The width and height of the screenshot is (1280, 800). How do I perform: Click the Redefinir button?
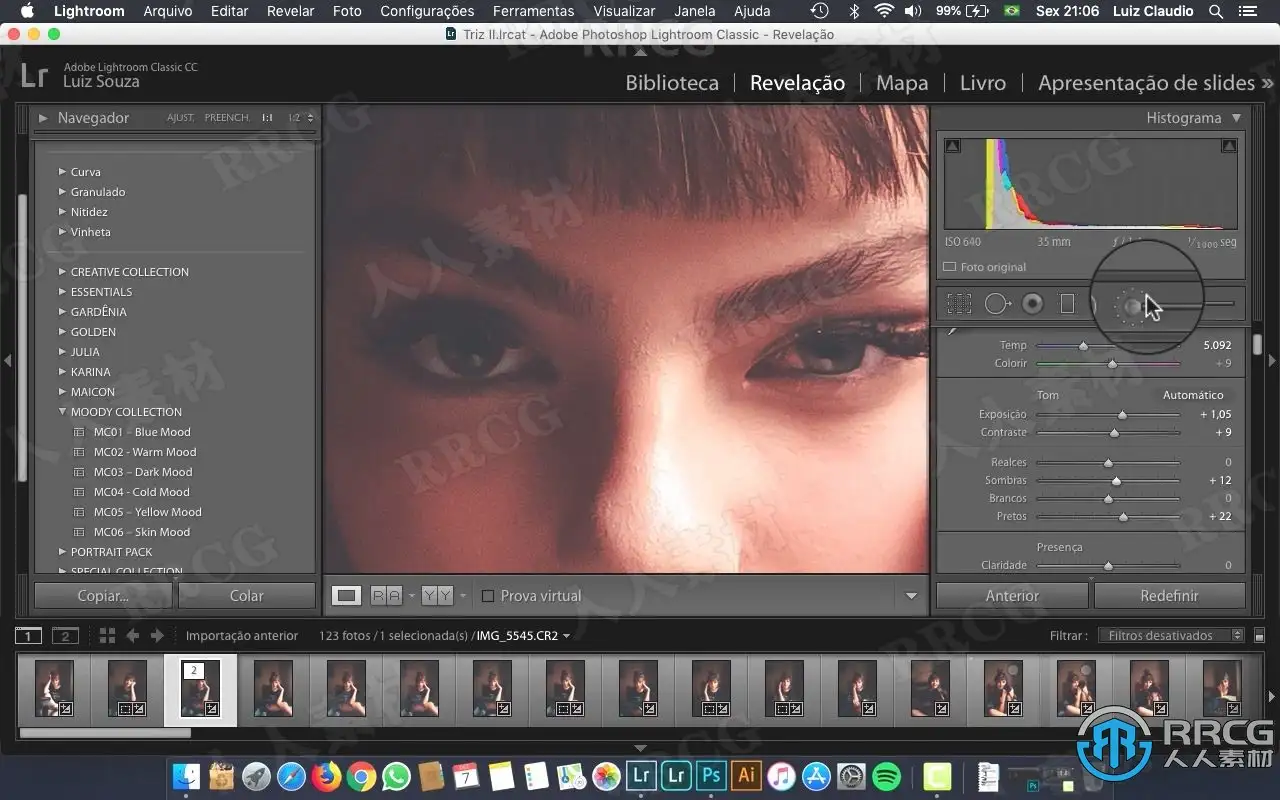(x=1169, y=596)
